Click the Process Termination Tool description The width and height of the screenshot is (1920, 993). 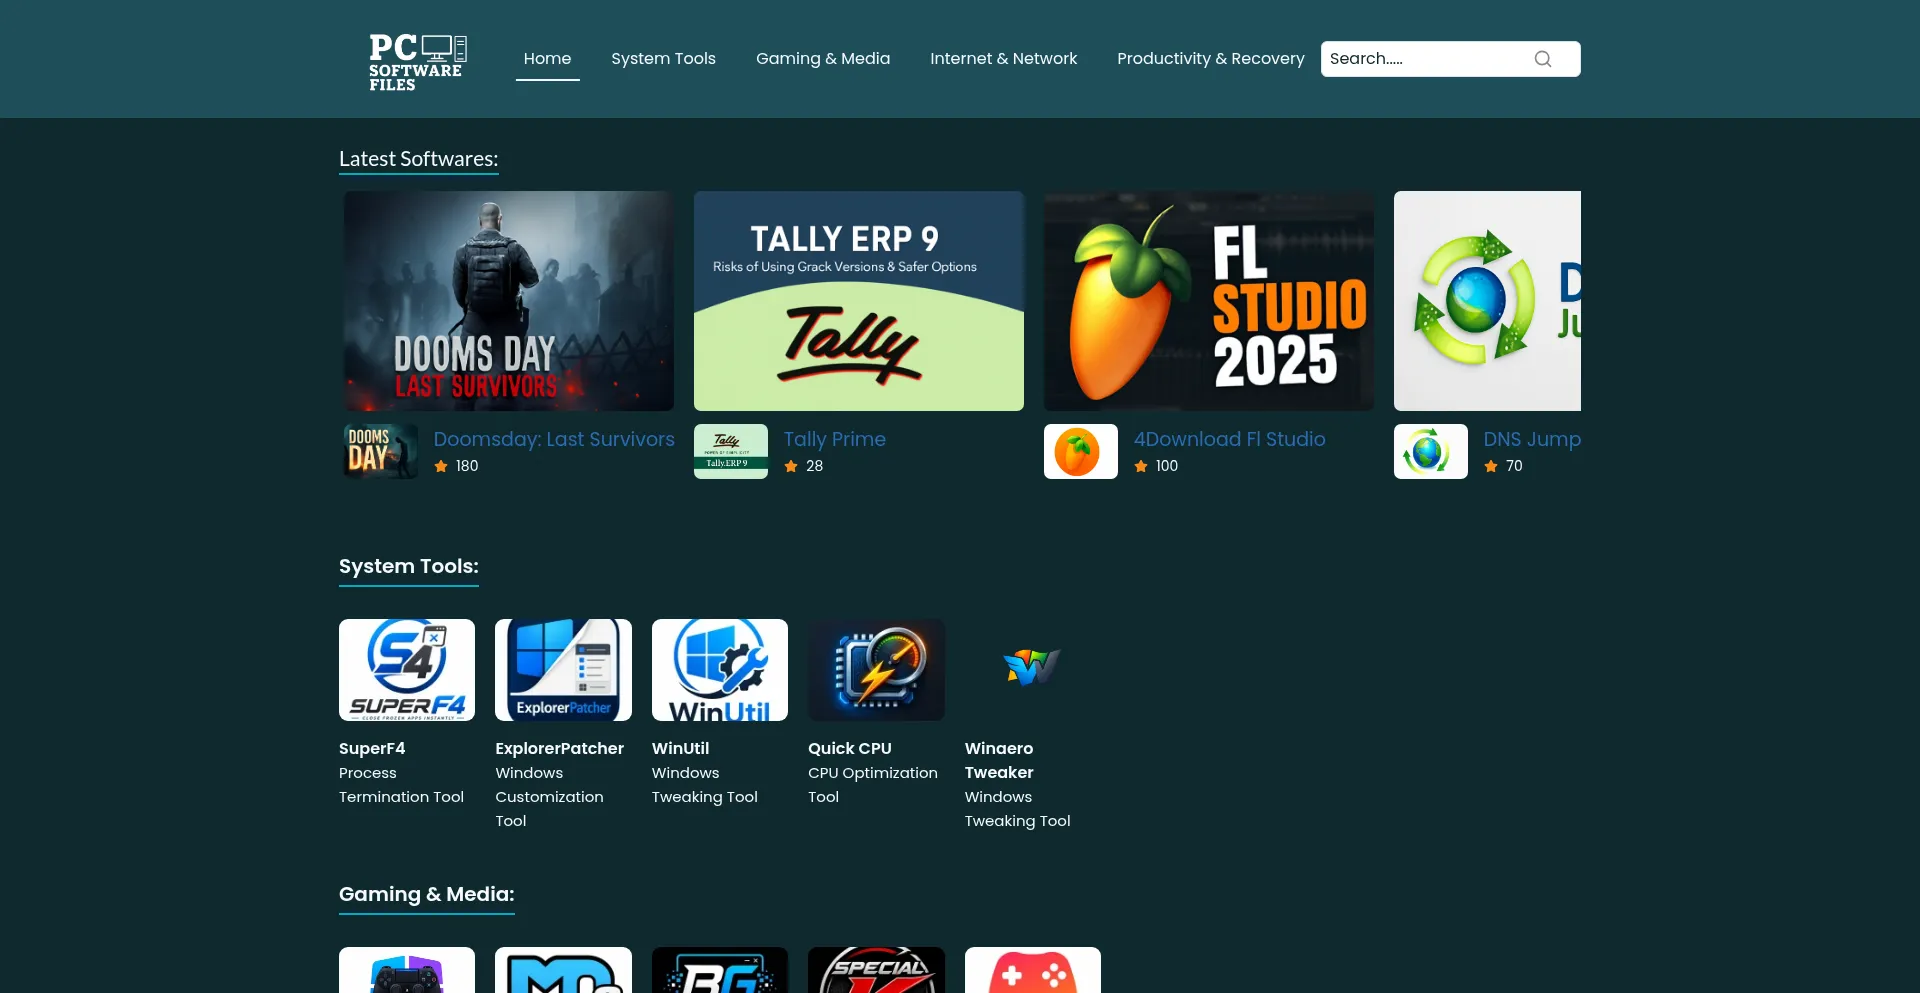[401, 785]
